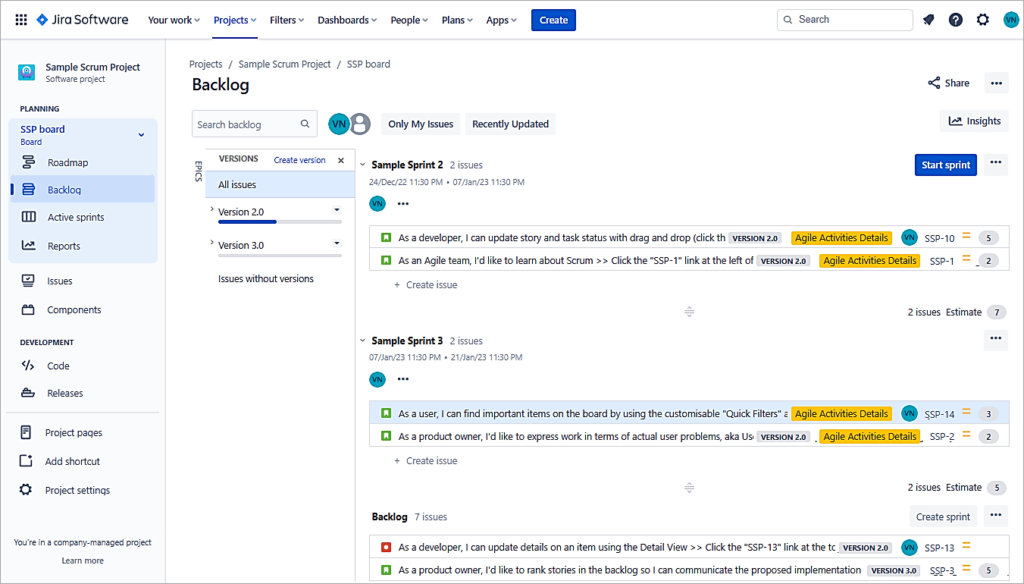
Task: Open the Insights panel
Action: 972,120
